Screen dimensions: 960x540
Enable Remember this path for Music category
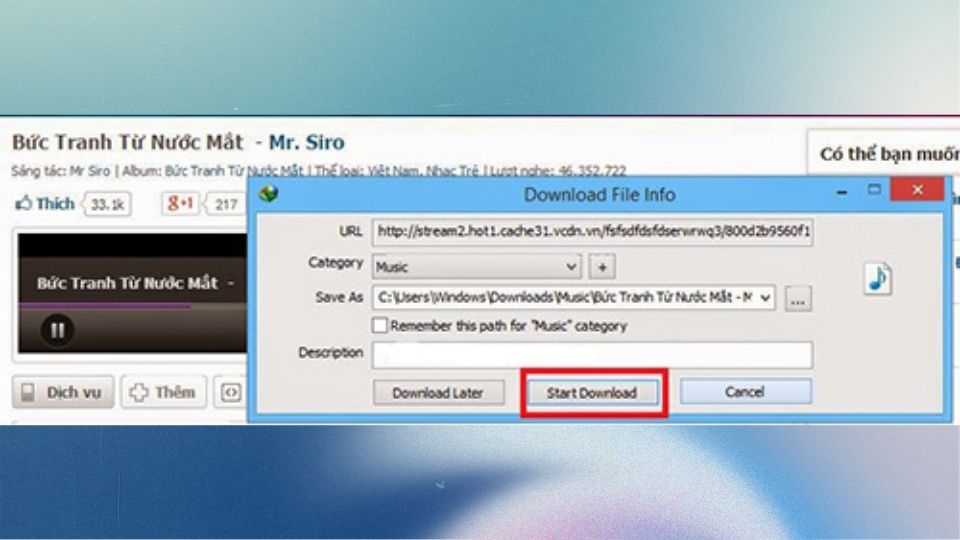(x=380, y=325)
